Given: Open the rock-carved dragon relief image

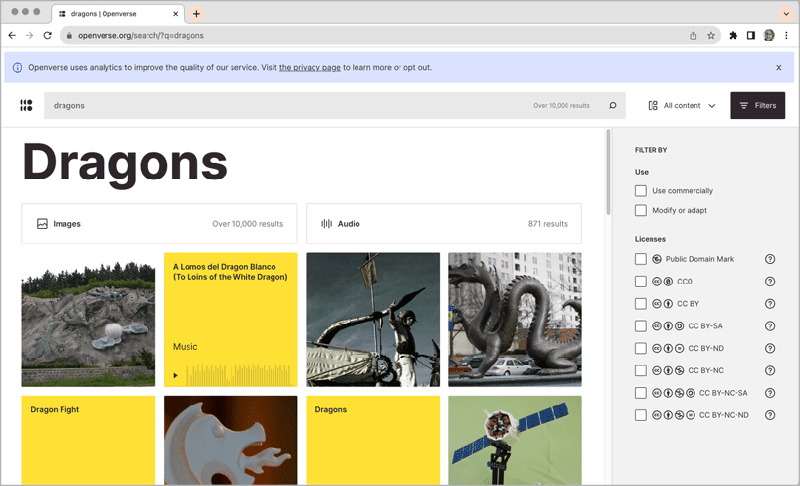Looking at the screenshot, I should click(88, 319).
